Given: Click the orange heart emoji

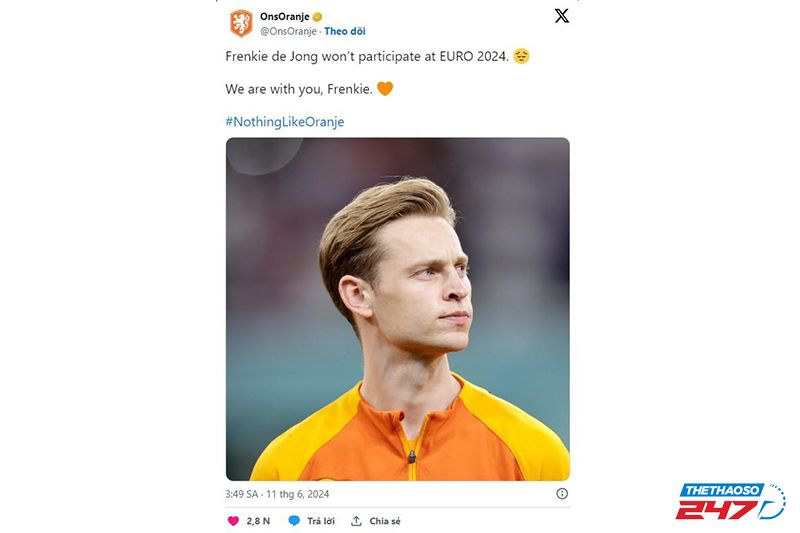Looking at the screenshot, I should 385,89.
